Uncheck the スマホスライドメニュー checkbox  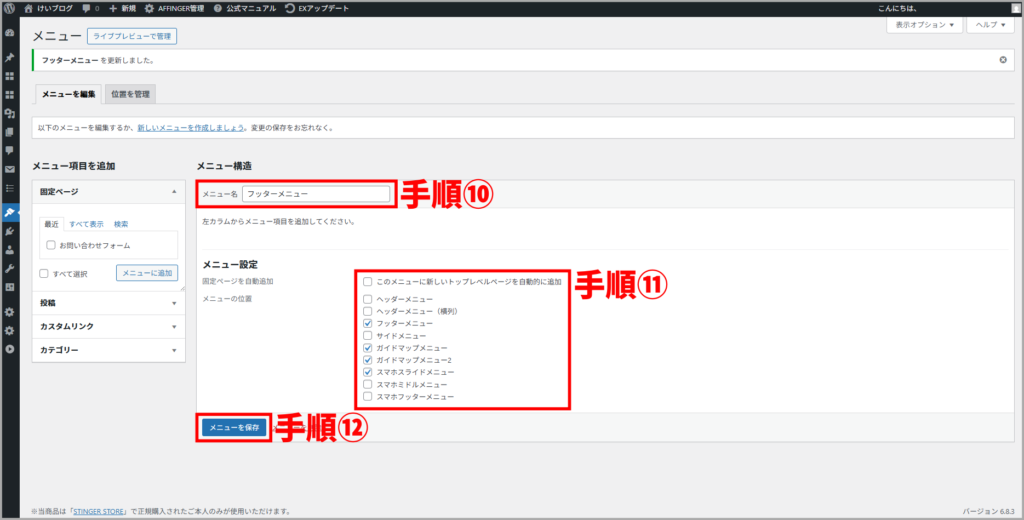coord(369,371)
